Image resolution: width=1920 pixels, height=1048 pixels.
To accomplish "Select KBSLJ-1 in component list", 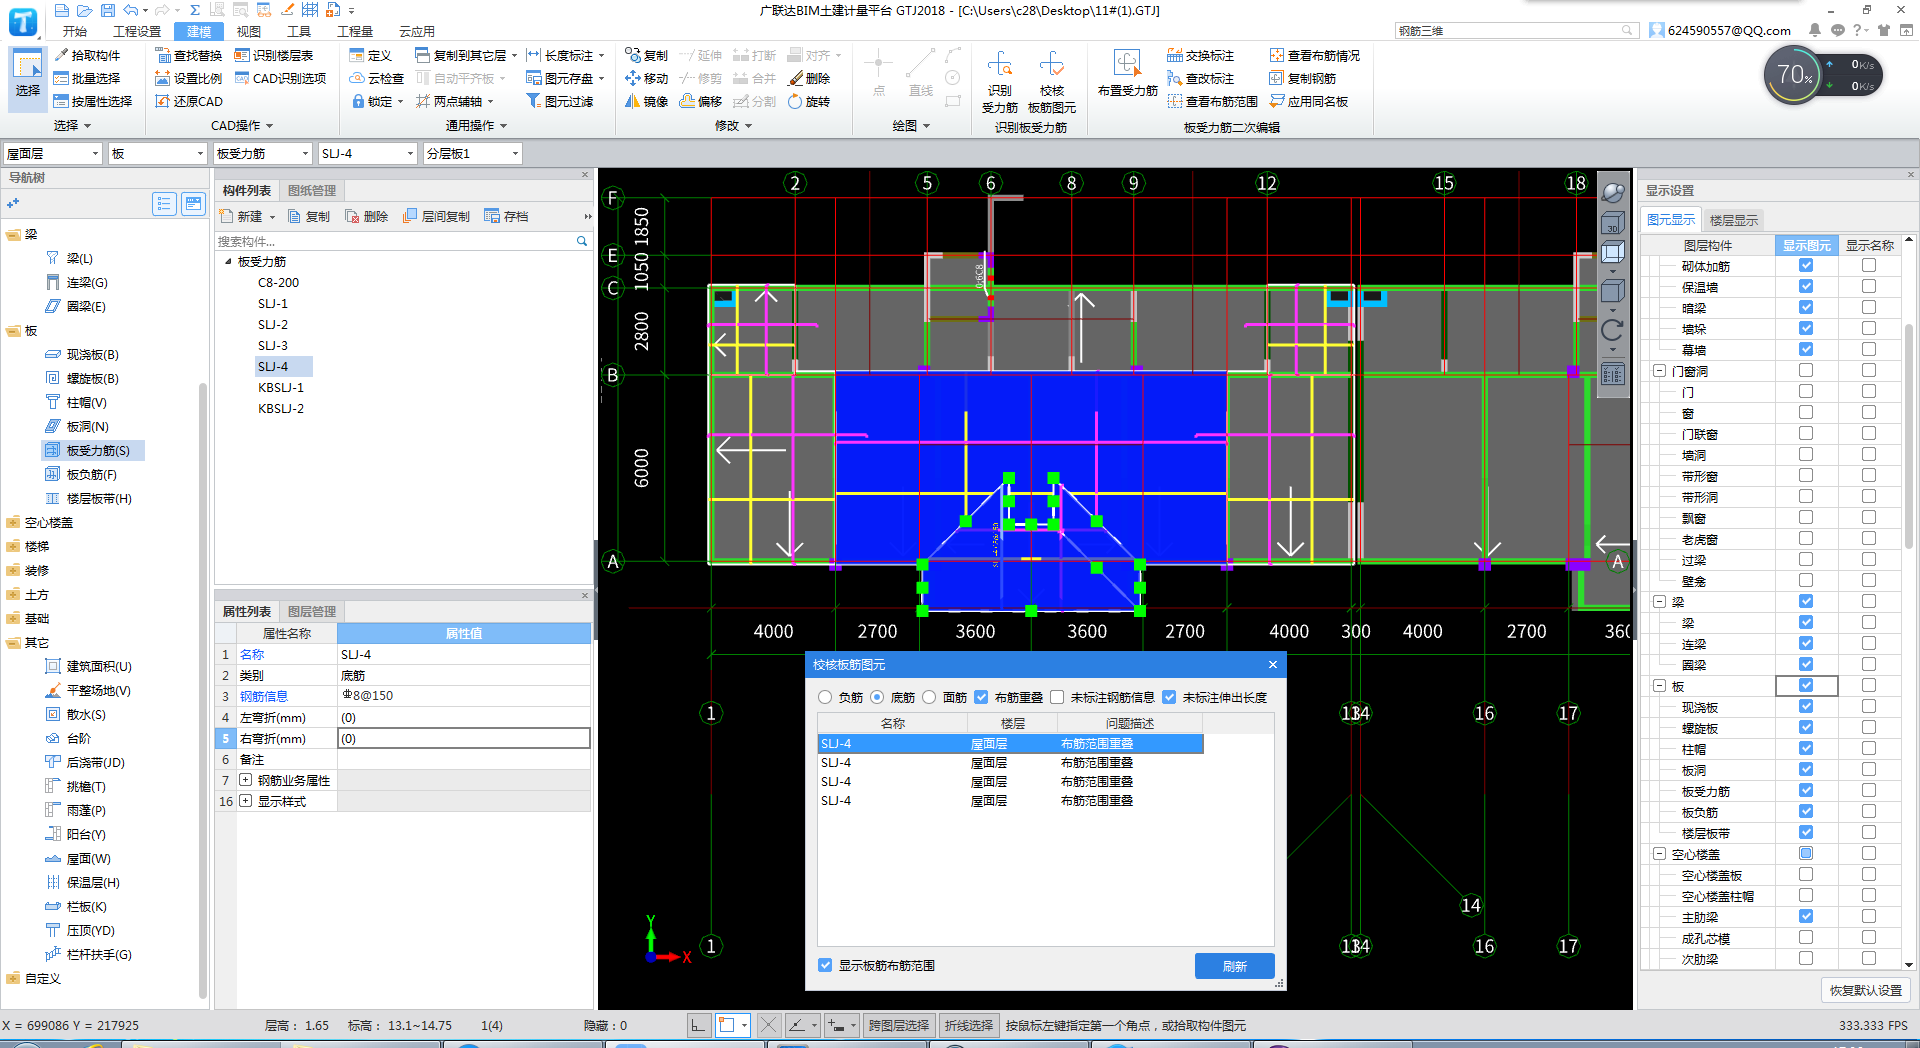I will point(281,387).
